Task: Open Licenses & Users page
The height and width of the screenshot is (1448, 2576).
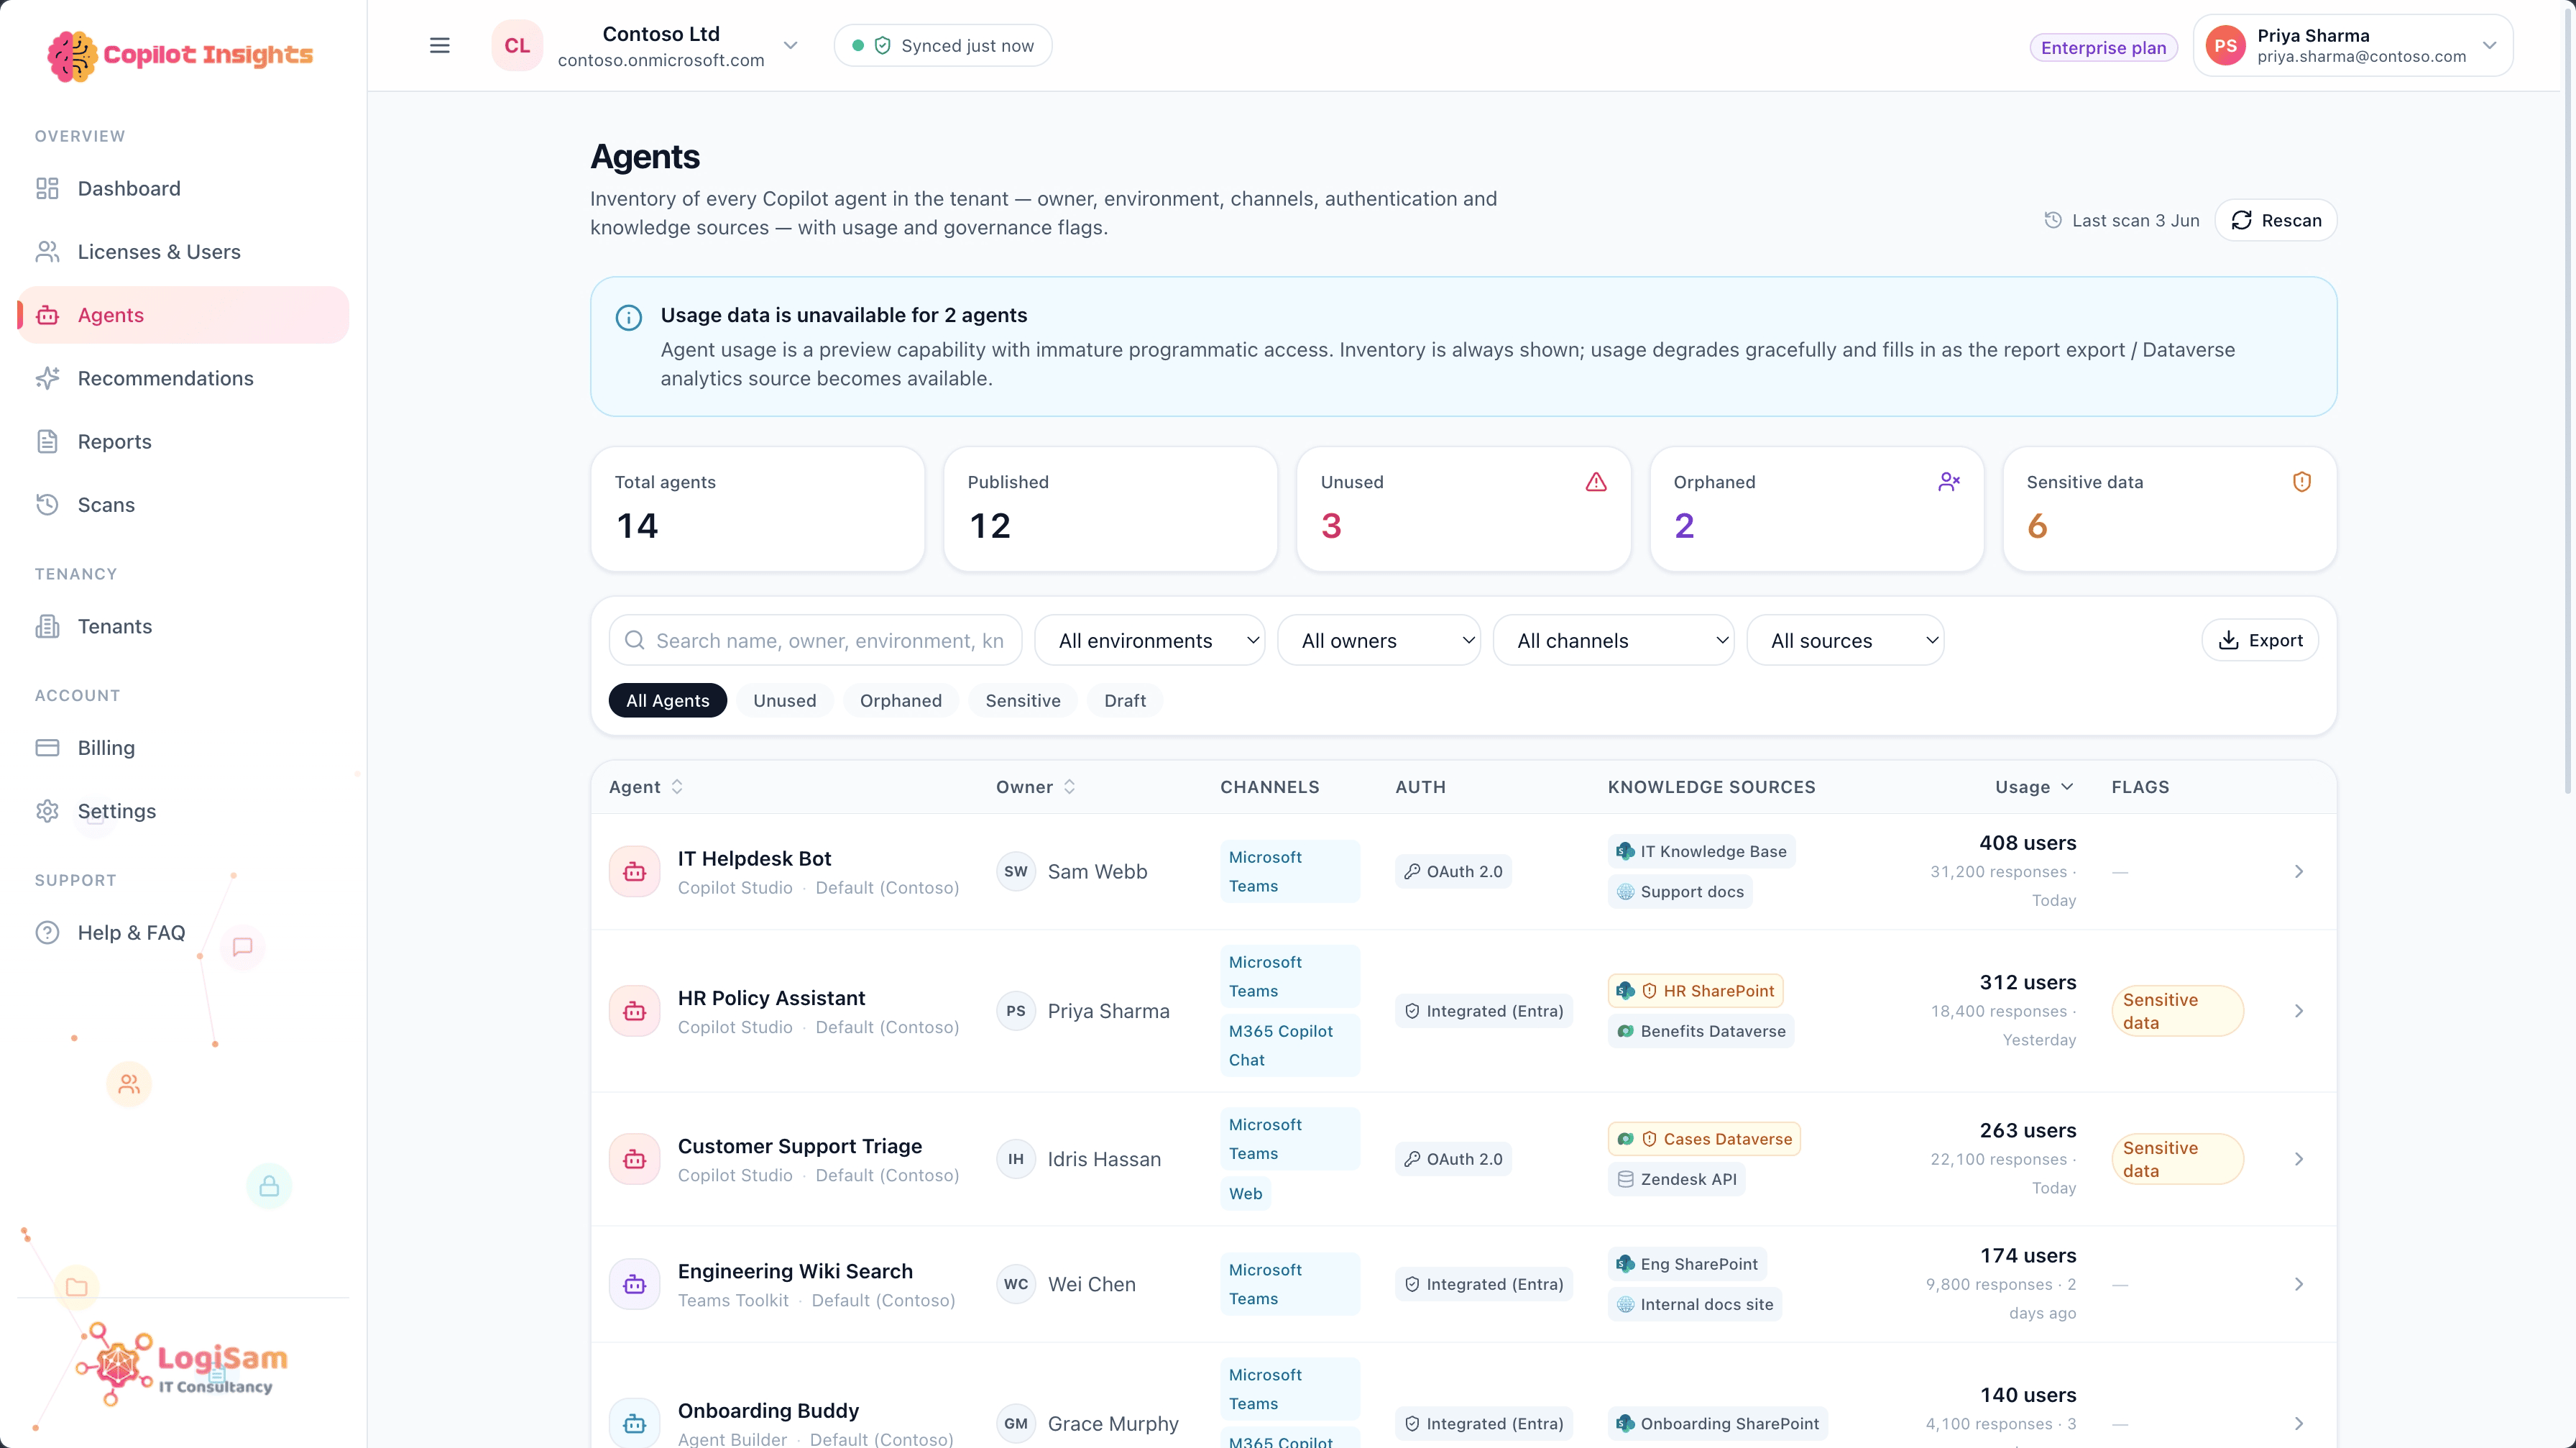Action: [183, 251]
